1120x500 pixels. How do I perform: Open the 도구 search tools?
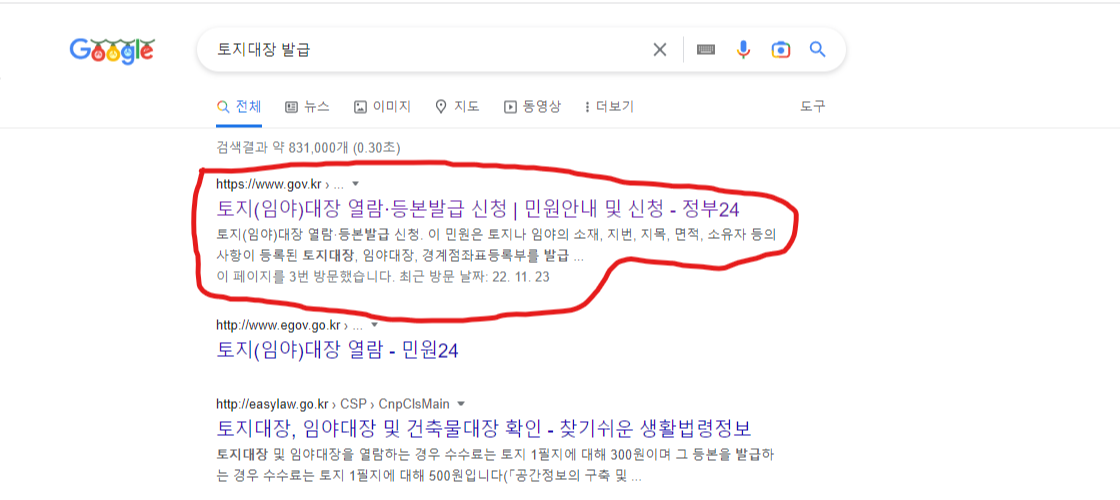pos(812,107)
